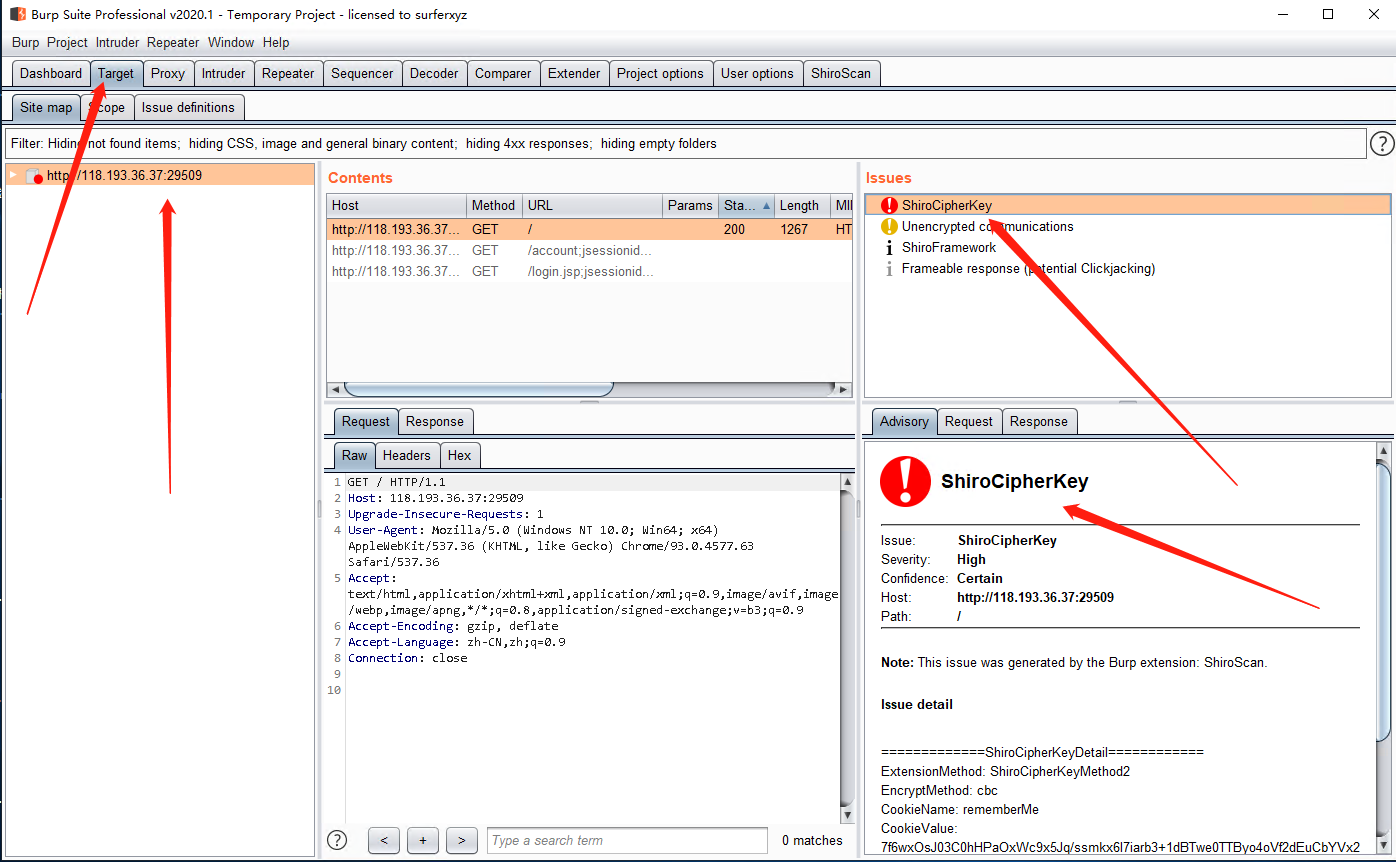Viewport: 1396px width, 862px height.
Task: Switch to the Dashboard tab
Action: click(x=51, y=73)
